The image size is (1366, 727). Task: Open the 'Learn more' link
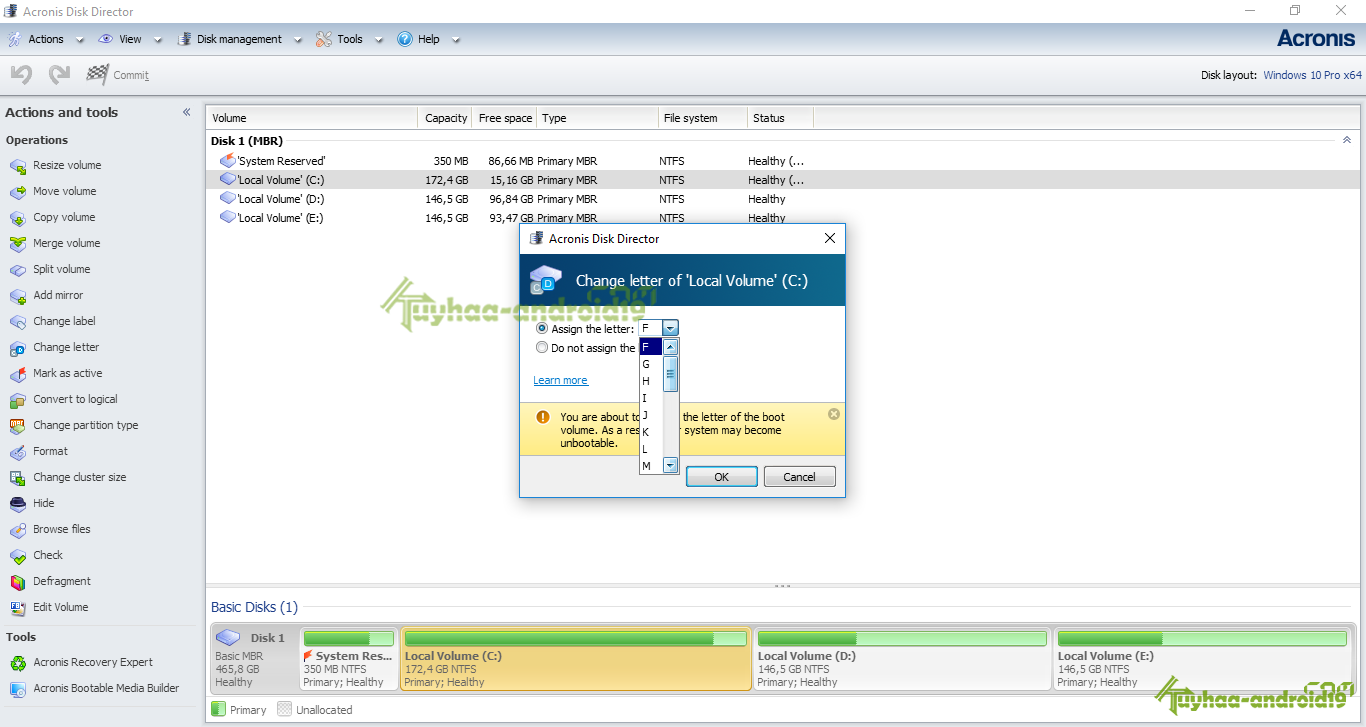[x=560, y=380]
